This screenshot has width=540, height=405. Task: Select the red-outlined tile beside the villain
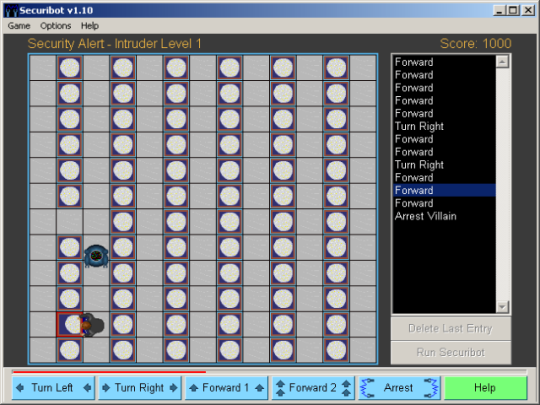(x=70, y=324)
